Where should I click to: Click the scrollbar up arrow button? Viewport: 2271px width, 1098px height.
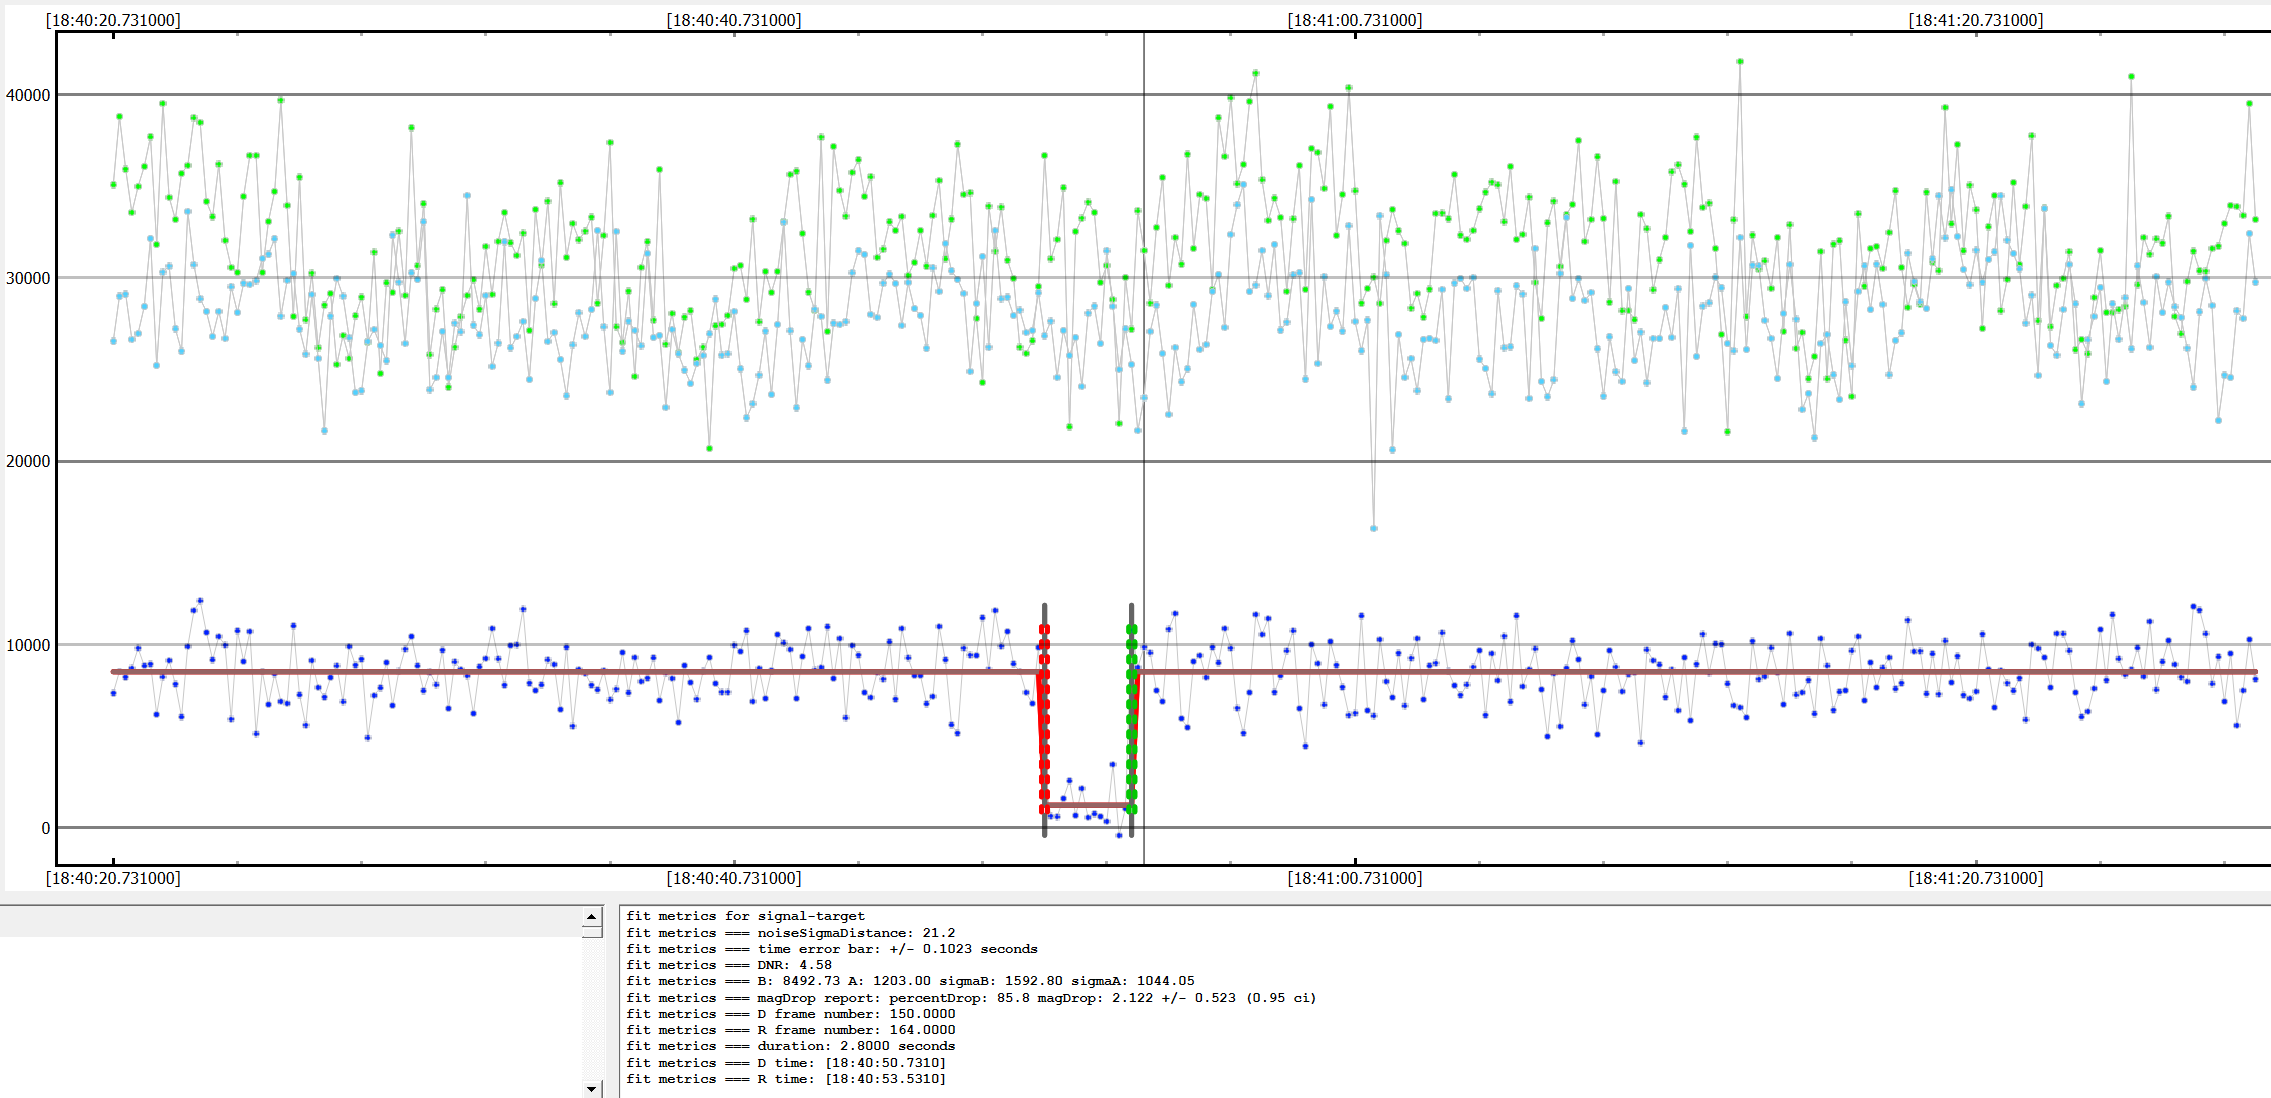pyautogui.click(x=592, y=916)
